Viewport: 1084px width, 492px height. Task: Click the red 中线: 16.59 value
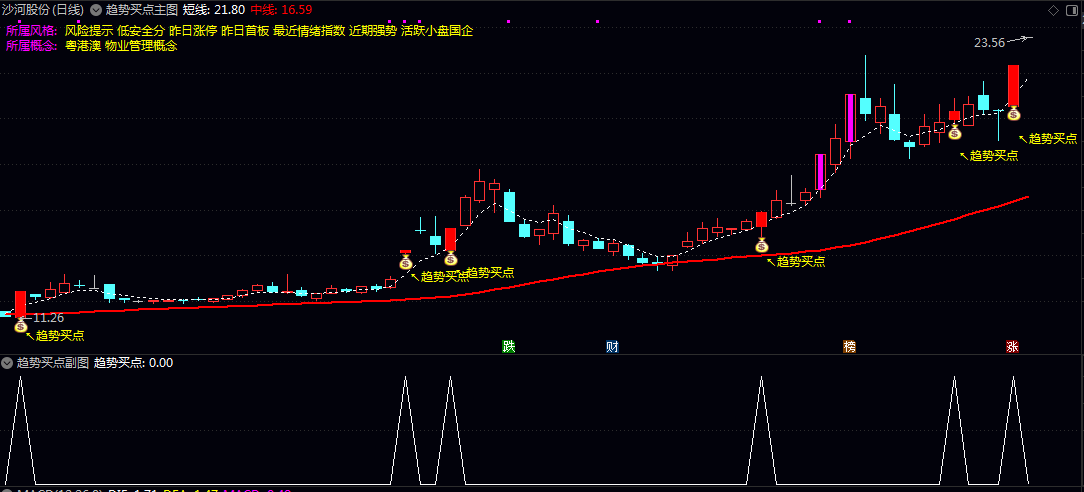tap(281, 10)
